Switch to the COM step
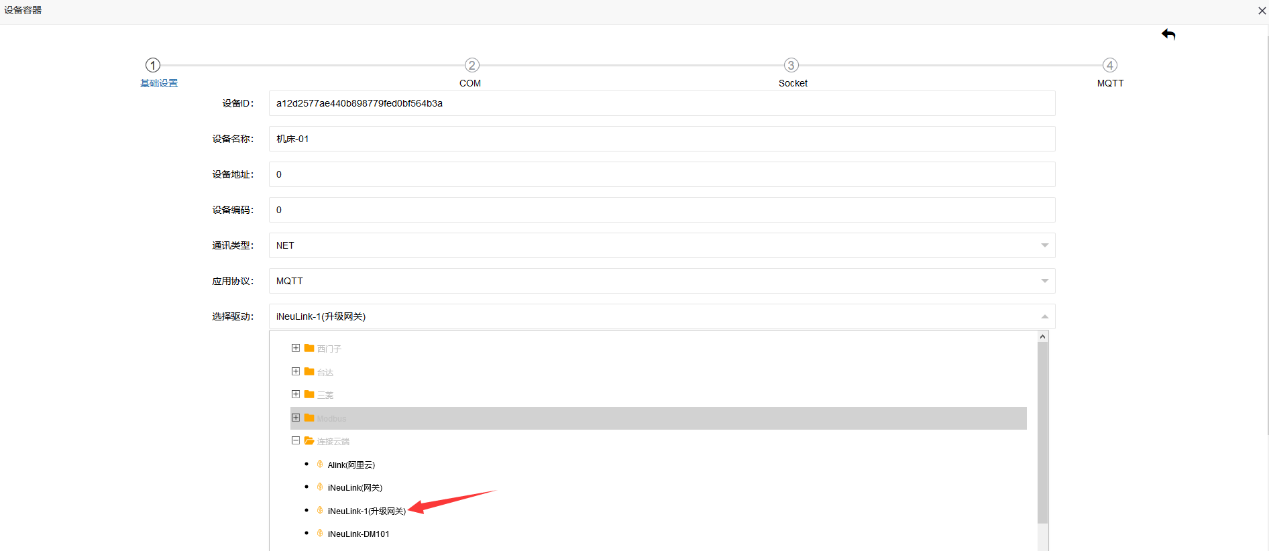Image resolution: width=1269 pixels, height=551 pixels. click(472, 65)
